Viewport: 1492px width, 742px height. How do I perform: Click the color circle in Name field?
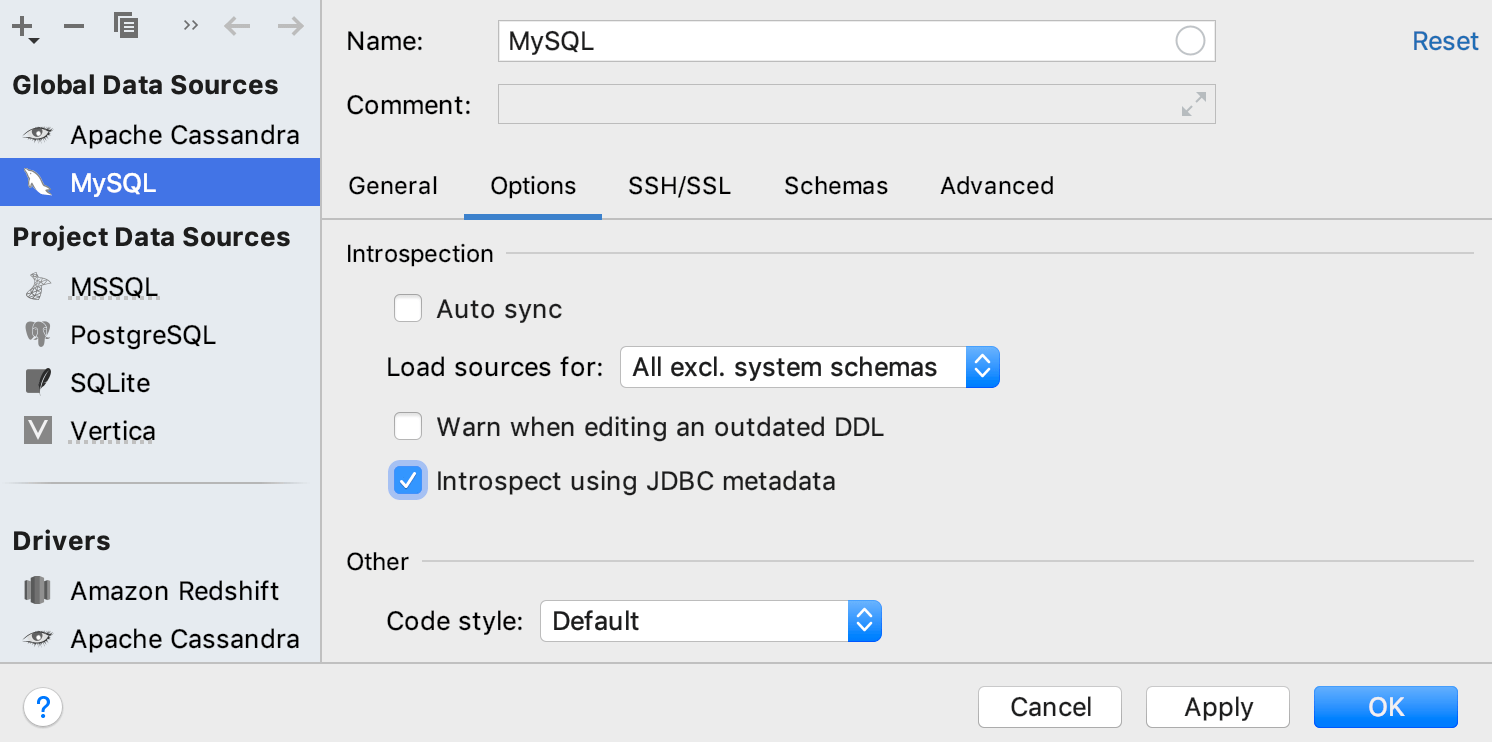pyautogui.click(x=1190, y=41)
